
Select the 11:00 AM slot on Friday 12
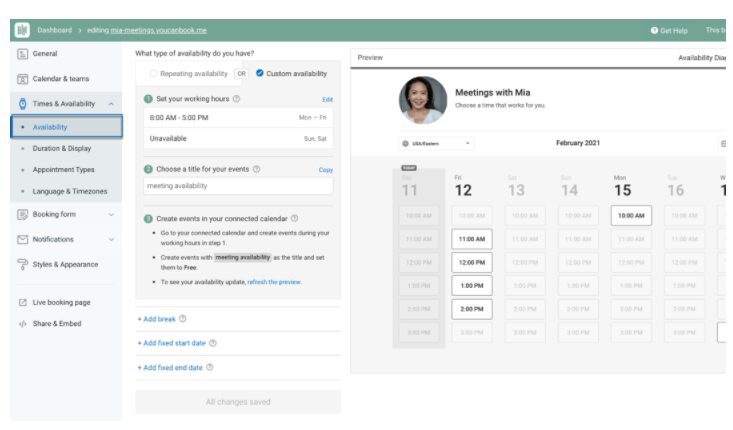[x=471, y=240]
